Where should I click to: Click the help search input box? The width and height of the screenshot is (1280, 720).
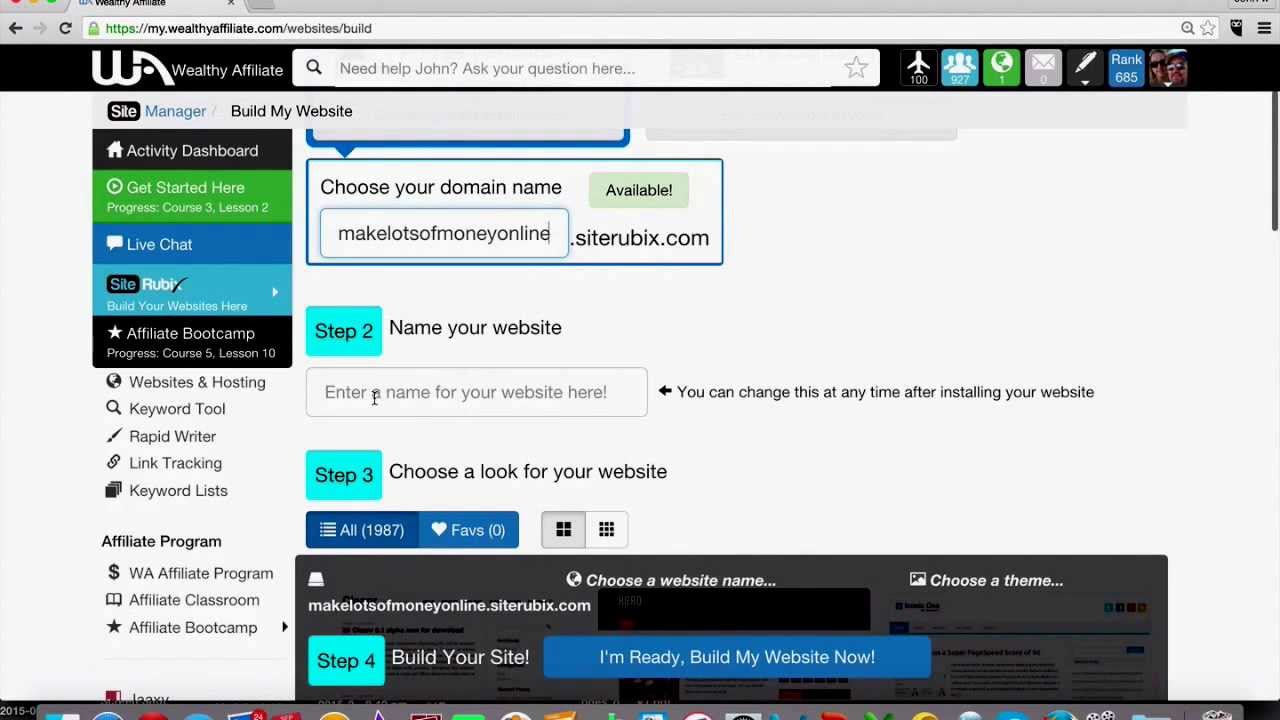coord(587,68)
